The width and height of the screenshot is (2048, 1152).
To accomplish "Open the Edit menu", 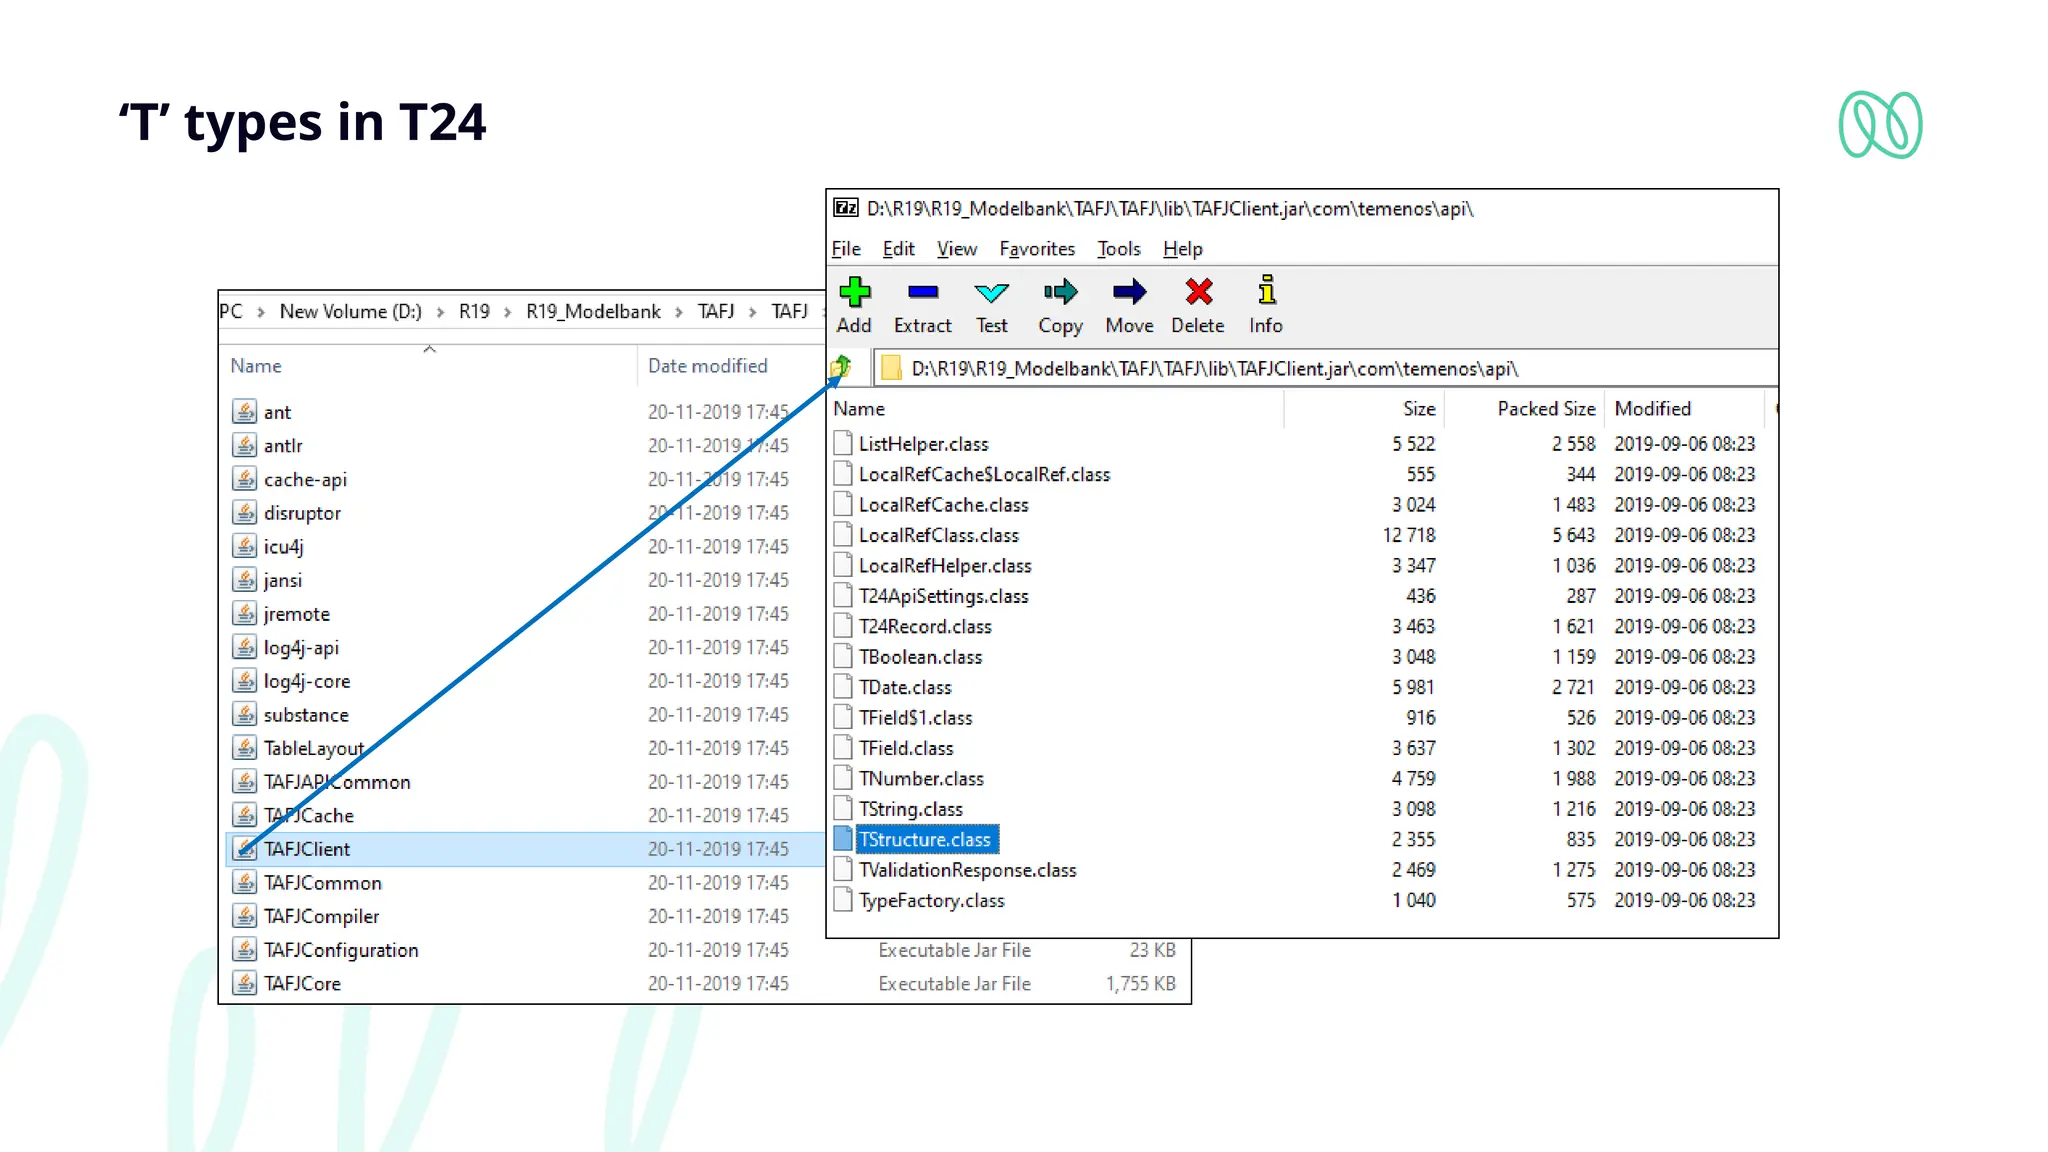I will 898,249.
